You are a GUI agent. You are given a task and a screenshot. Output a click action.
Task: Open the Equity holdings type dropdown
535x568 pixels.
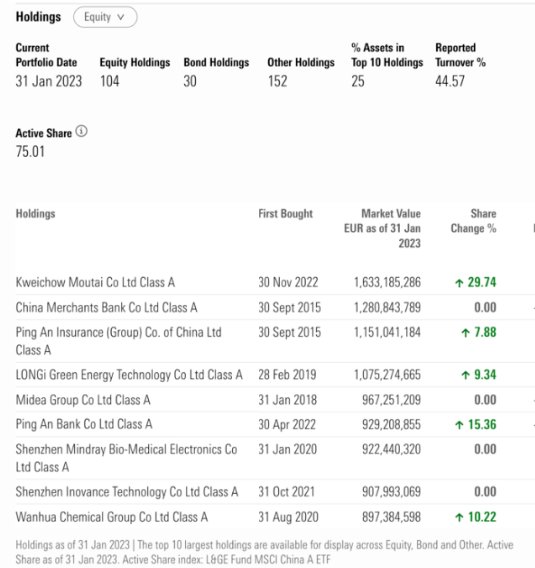click(x=105, y=17)
